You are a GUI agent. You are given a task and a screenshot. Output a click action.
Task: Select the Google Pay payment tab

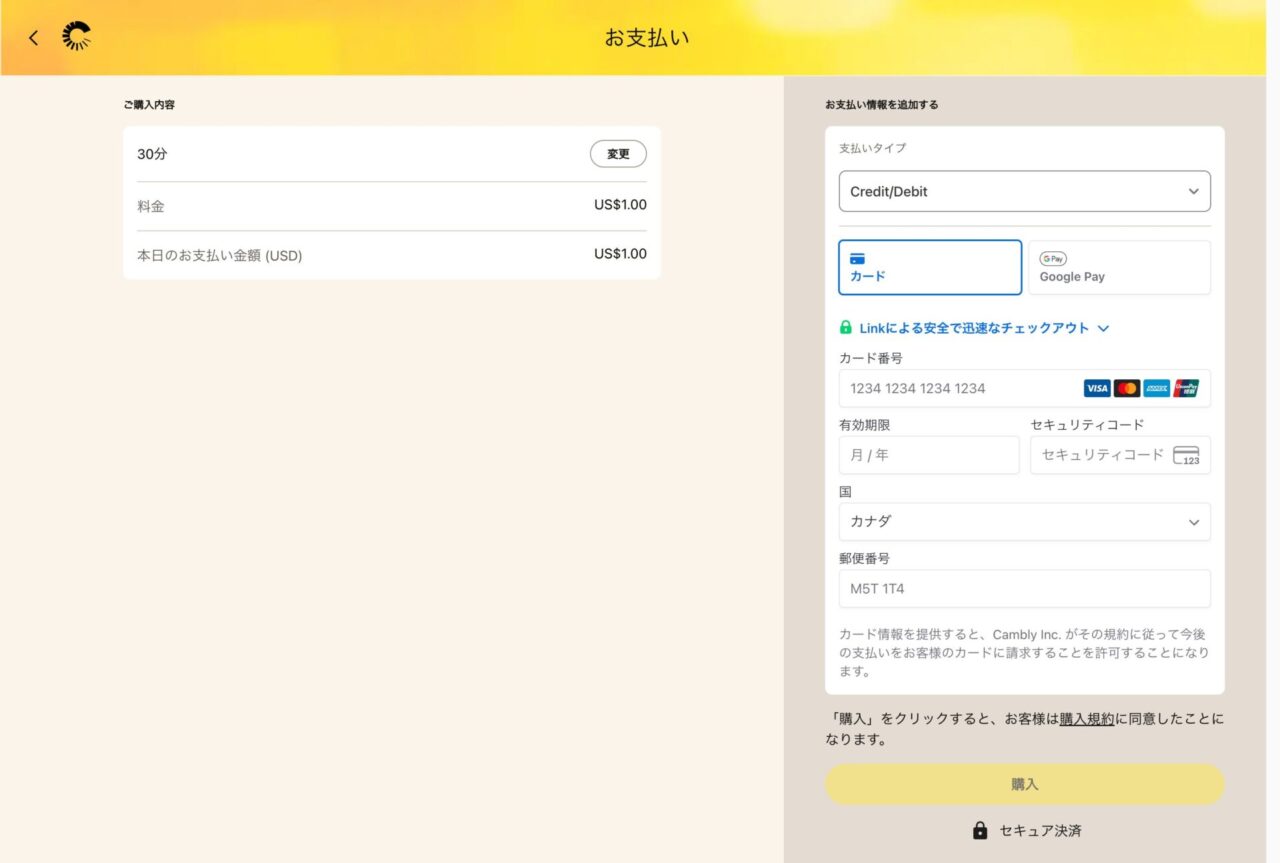[1119, 267]
